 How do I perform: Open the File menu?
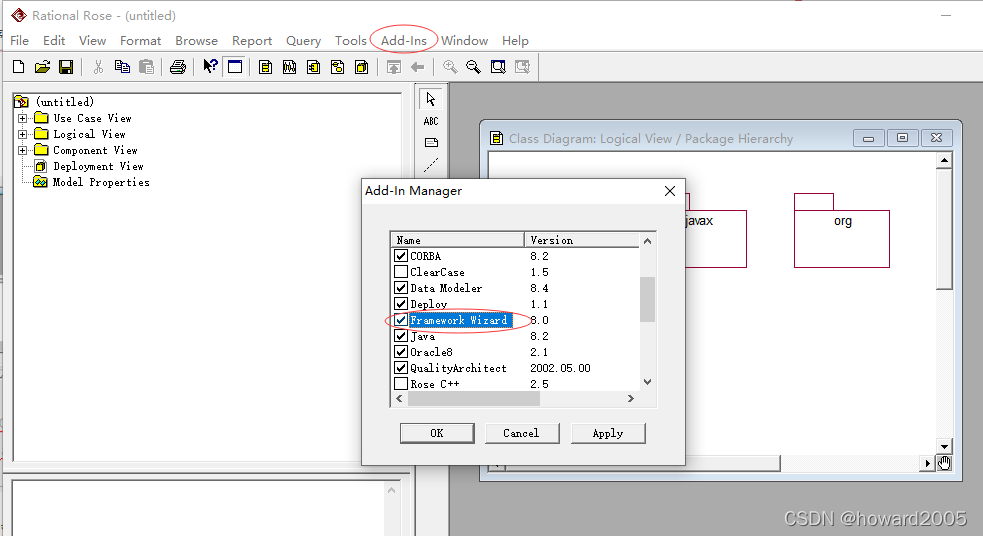tap(19, 41)
